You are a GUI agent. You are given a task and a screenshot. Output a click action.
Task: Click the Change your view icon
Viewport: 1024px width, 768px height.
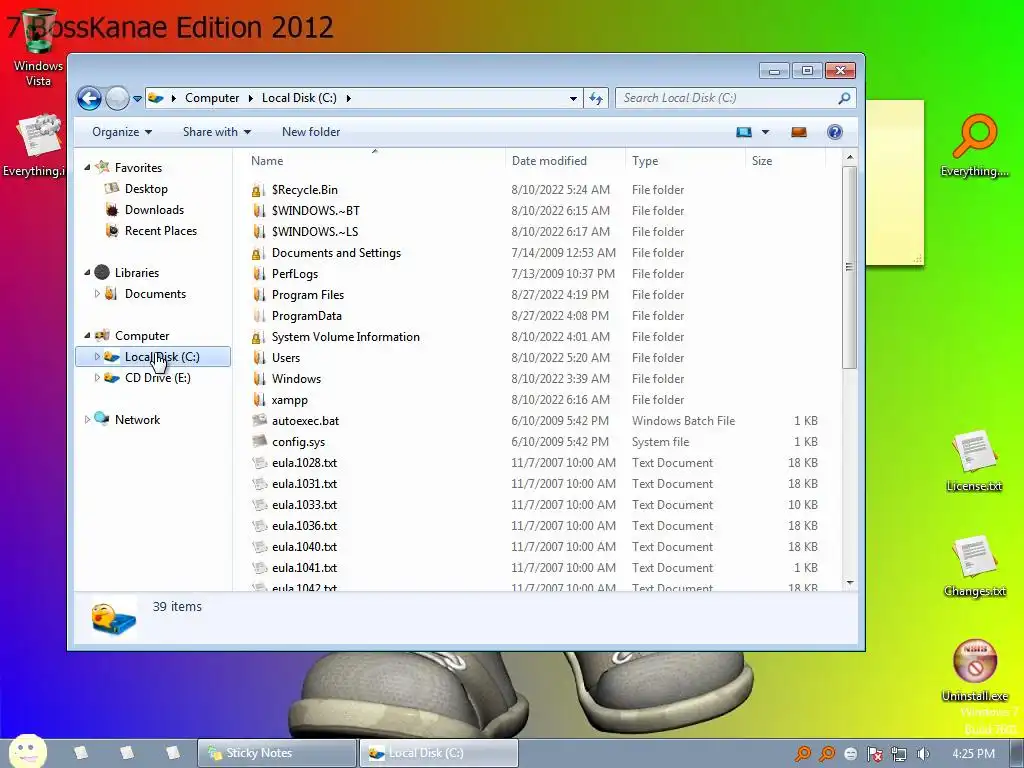744,132
